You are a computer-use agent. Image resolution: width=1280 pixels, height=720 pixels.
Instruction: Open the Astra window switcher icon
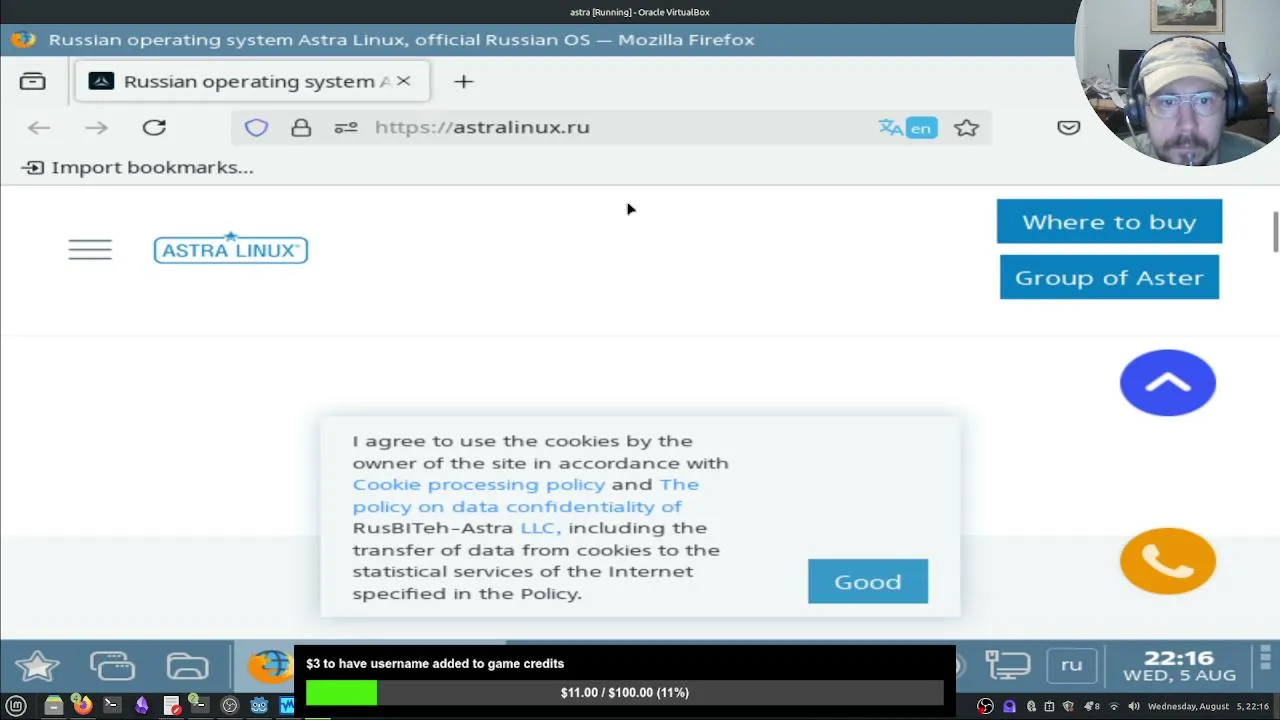coord(112,666)
